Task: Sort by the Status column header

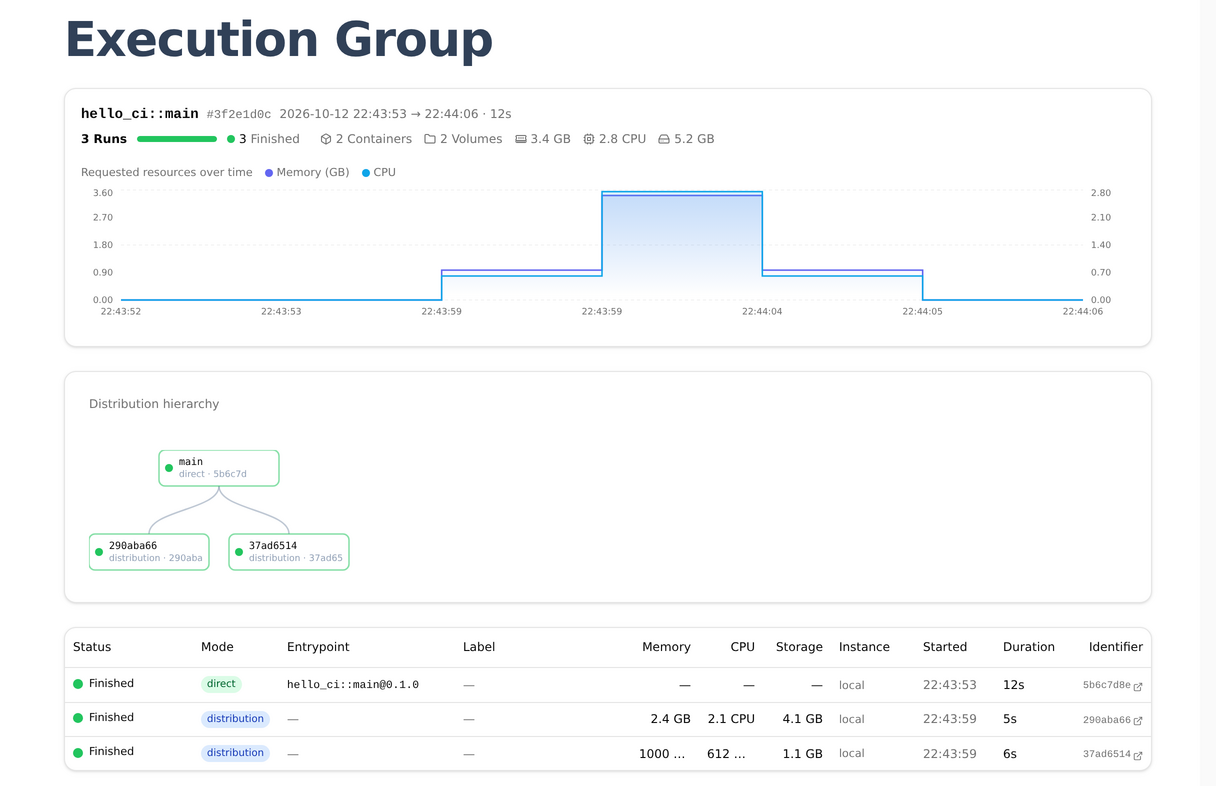Action: click(x=92, y=647)
